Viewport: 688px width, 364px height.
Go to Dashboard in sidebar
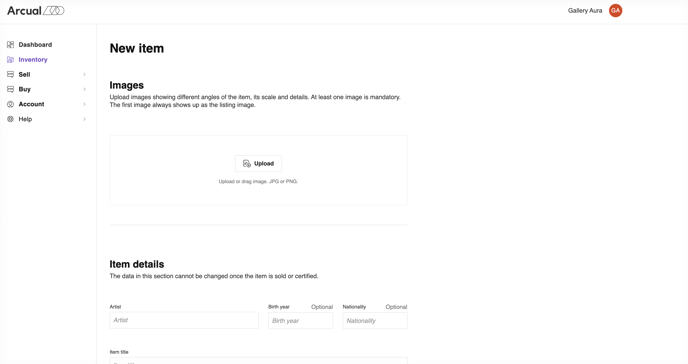click(x=35, y=44)
